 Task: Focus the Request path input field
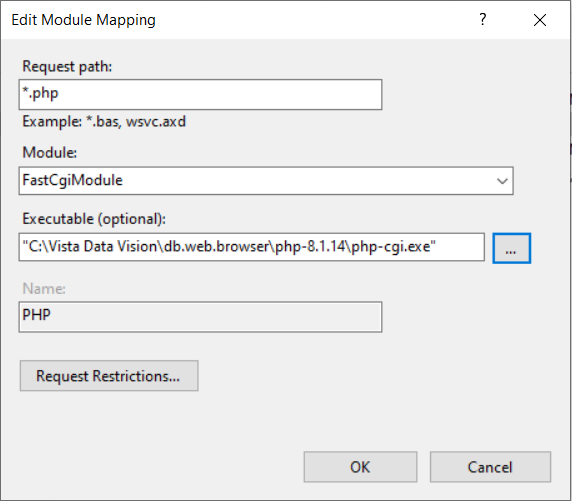click(200, 95)
